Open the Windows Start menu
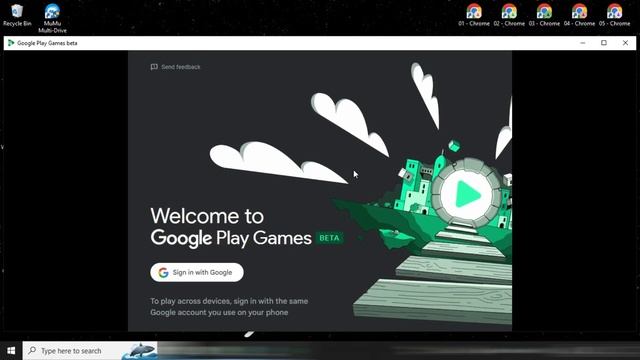 [x=11, y=351]
